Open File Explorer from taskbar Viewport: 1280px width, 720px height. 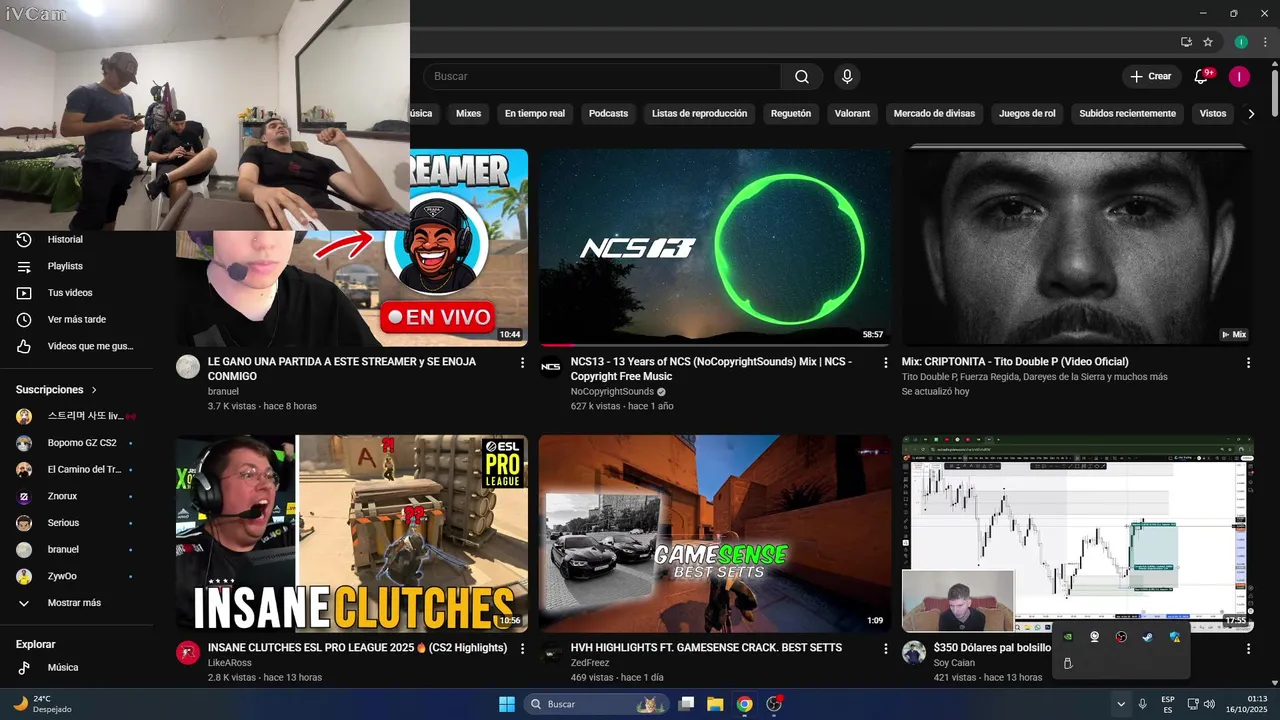715,704
